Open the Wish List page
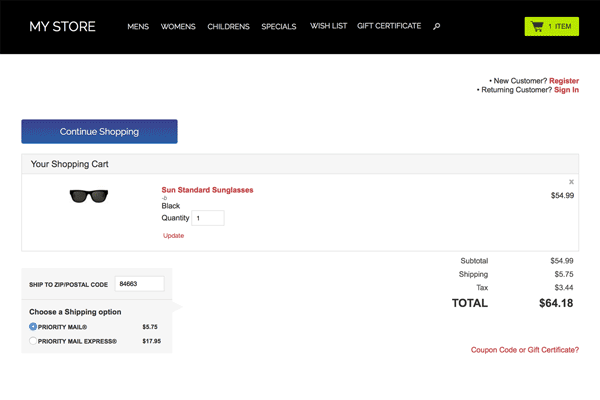 (328, 26)
